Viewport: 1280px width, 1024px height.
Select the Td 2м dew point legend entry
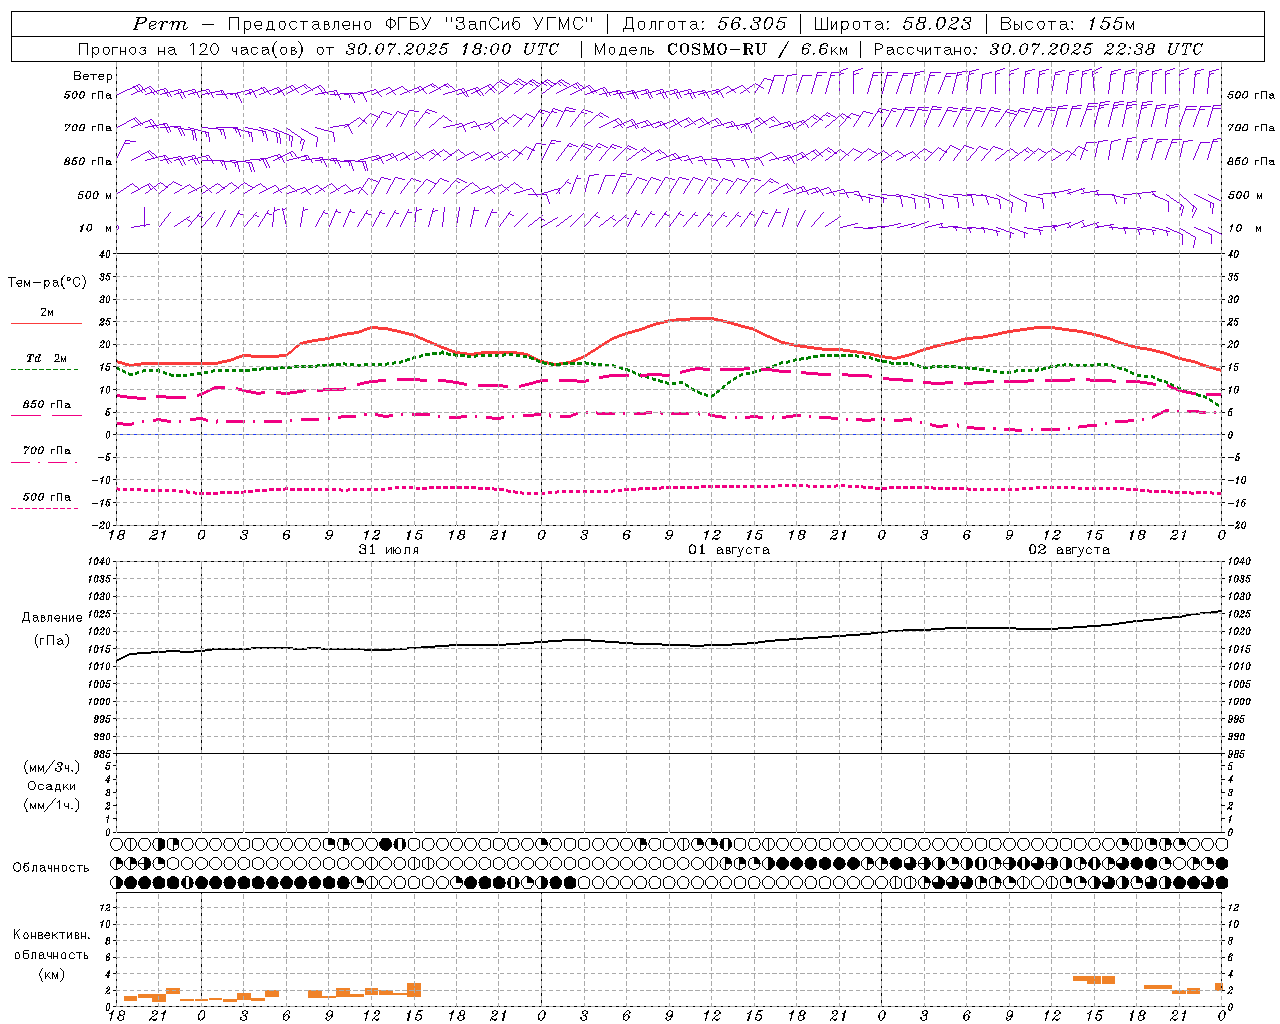(x=47, y=358)
